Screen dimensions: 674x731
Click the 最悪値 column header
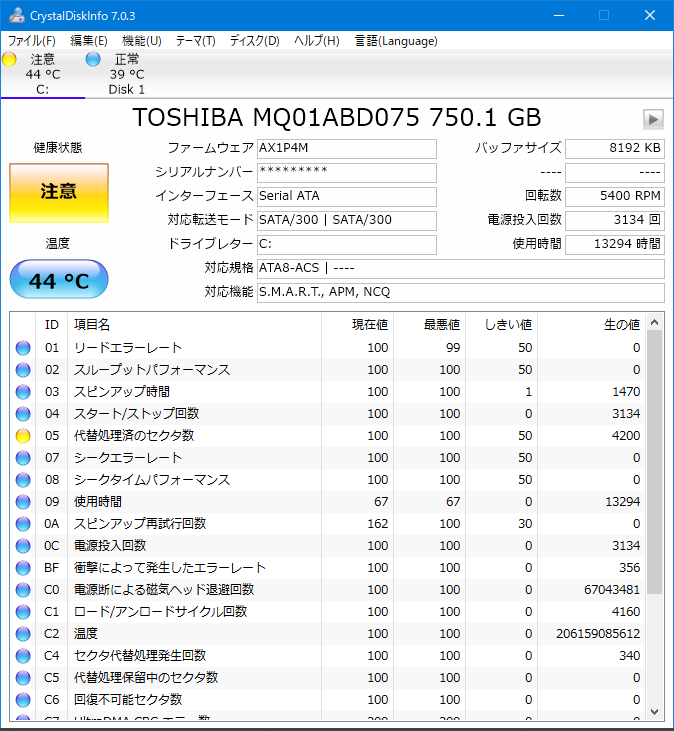click(429, 324)
